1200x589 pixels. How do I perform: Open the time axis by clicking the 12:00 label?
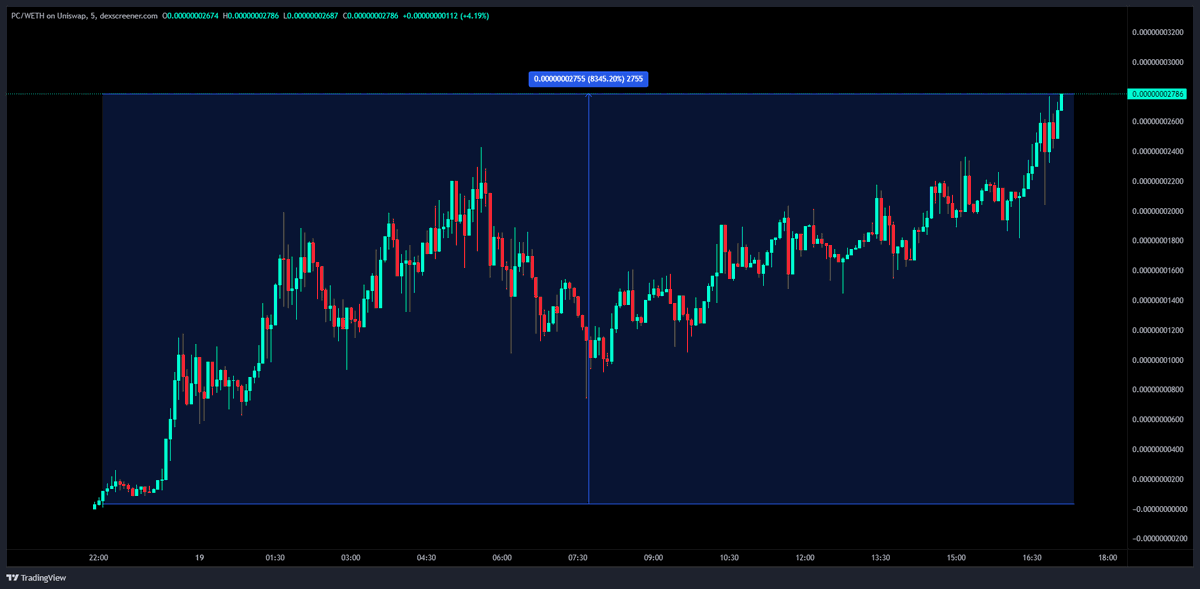805,560
